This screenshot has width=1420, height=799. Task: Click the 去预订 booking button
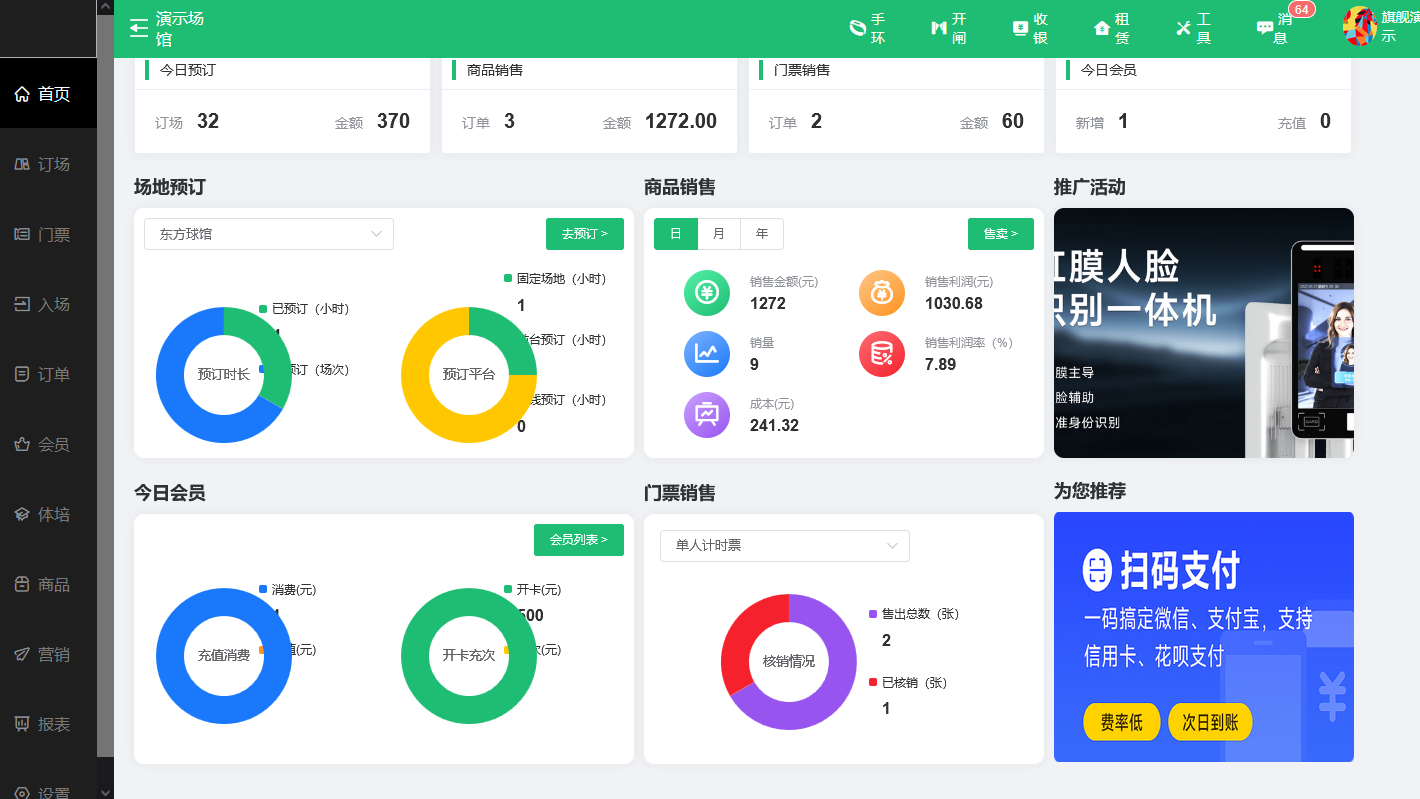point(584,233)
